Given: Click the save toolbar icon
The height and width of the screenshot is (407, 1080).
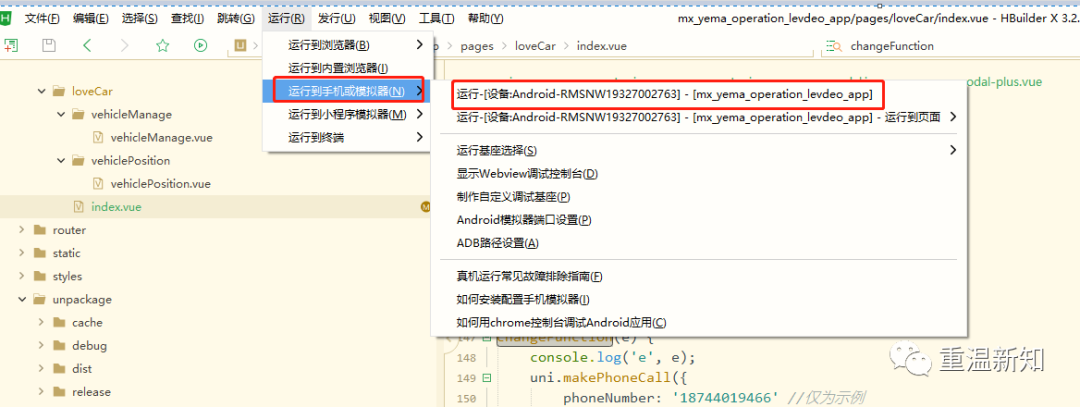Looking at the screenshot, I should coord(48,45).
